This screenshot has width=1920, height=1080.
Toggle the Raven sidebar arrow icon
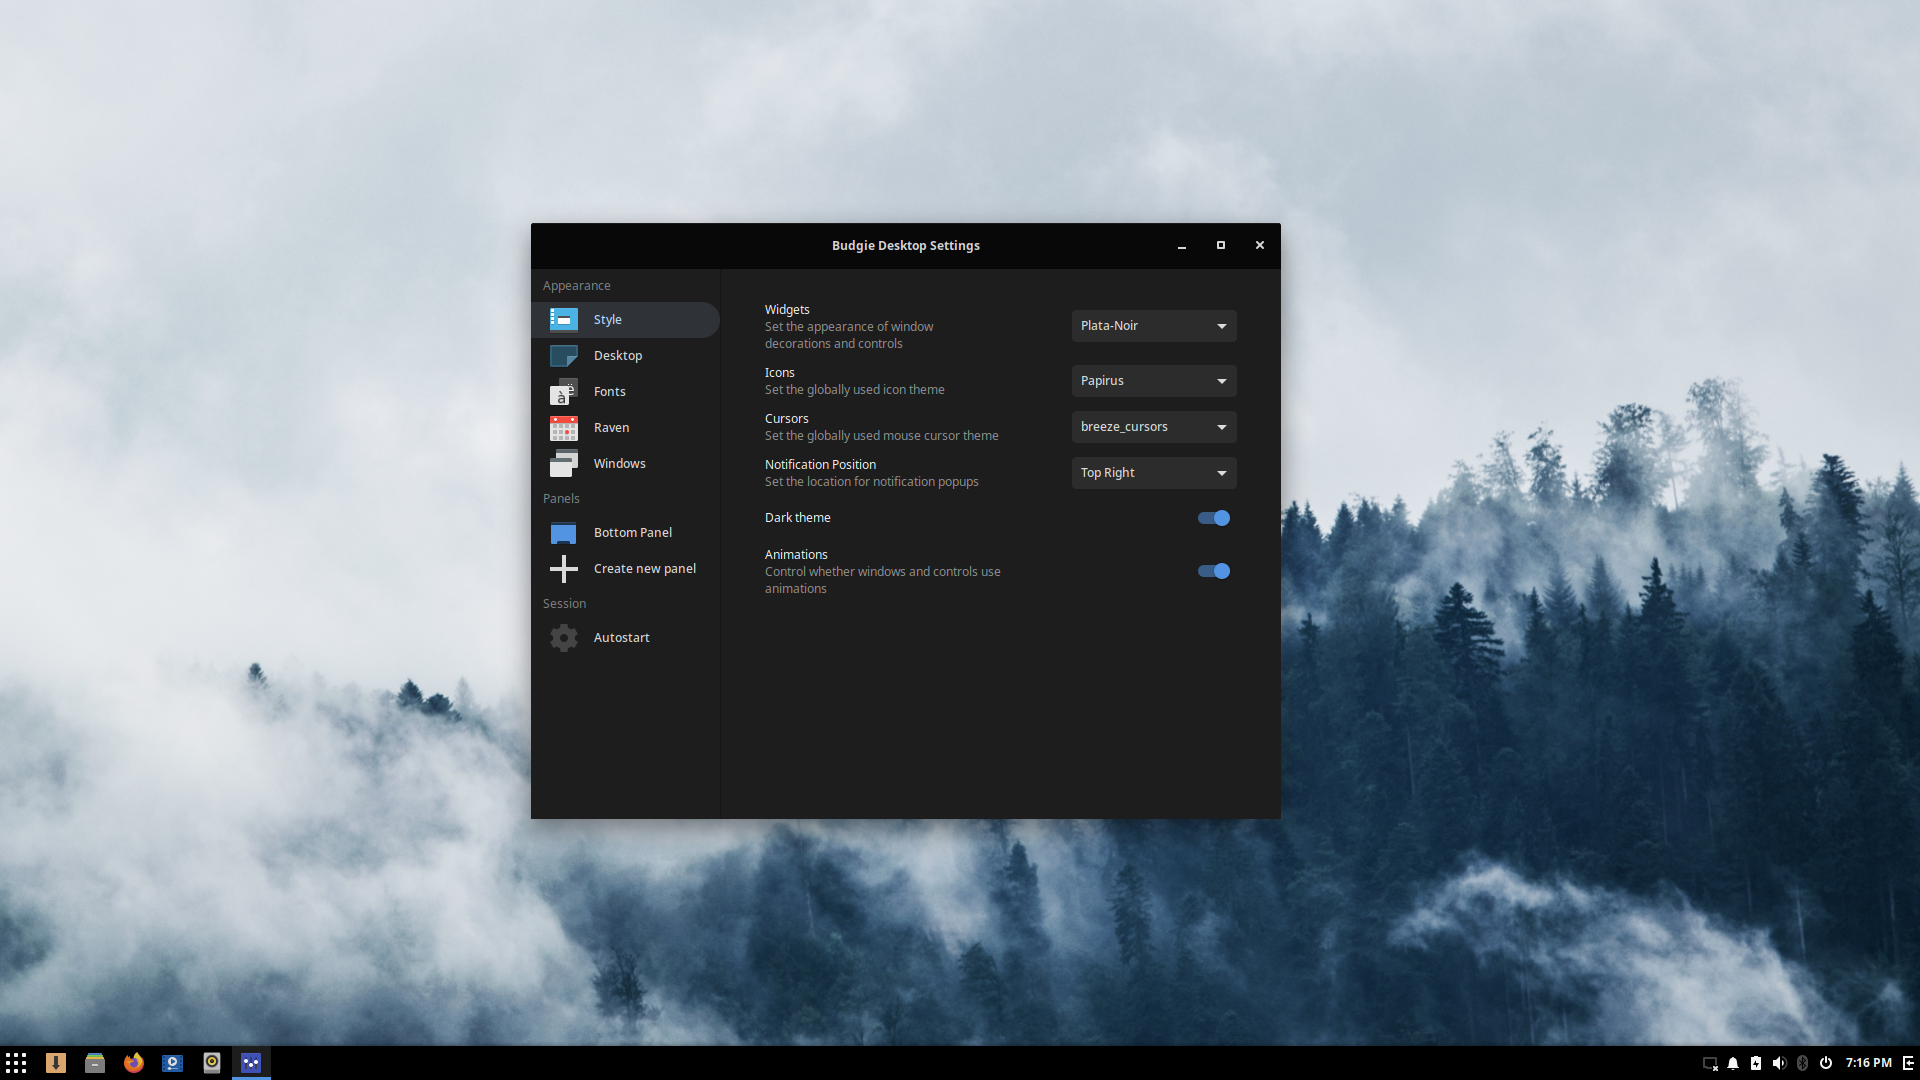(x=1908, y=1063)
